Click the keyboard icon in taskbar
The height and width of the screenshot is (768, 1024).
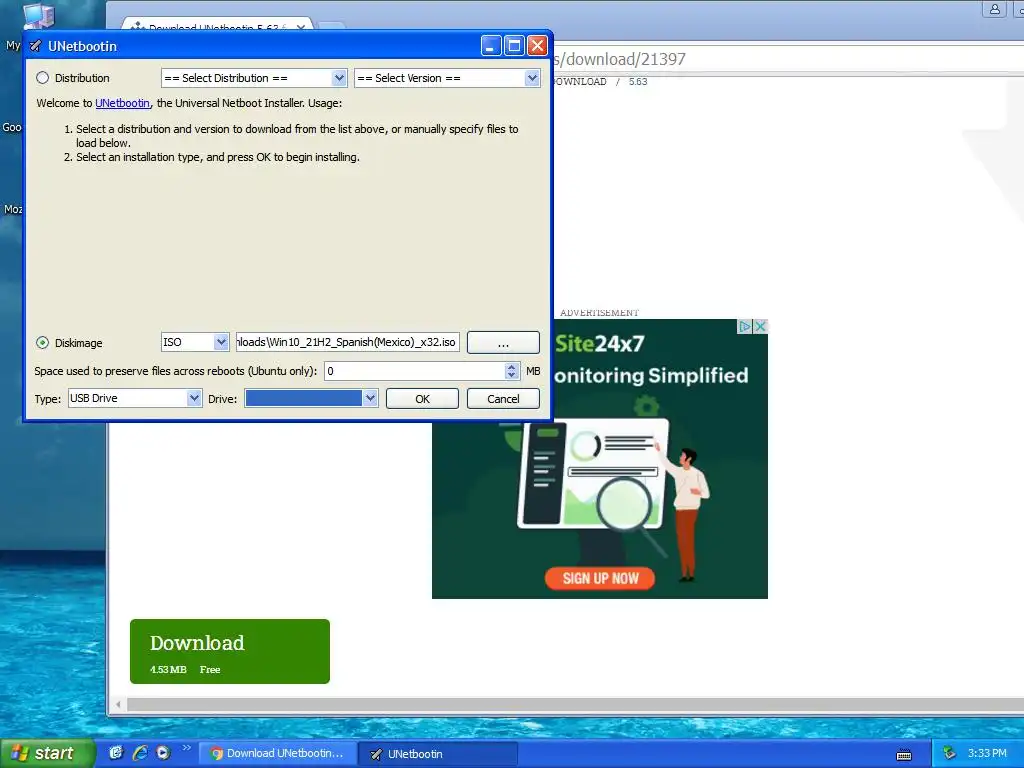point(904,755)
